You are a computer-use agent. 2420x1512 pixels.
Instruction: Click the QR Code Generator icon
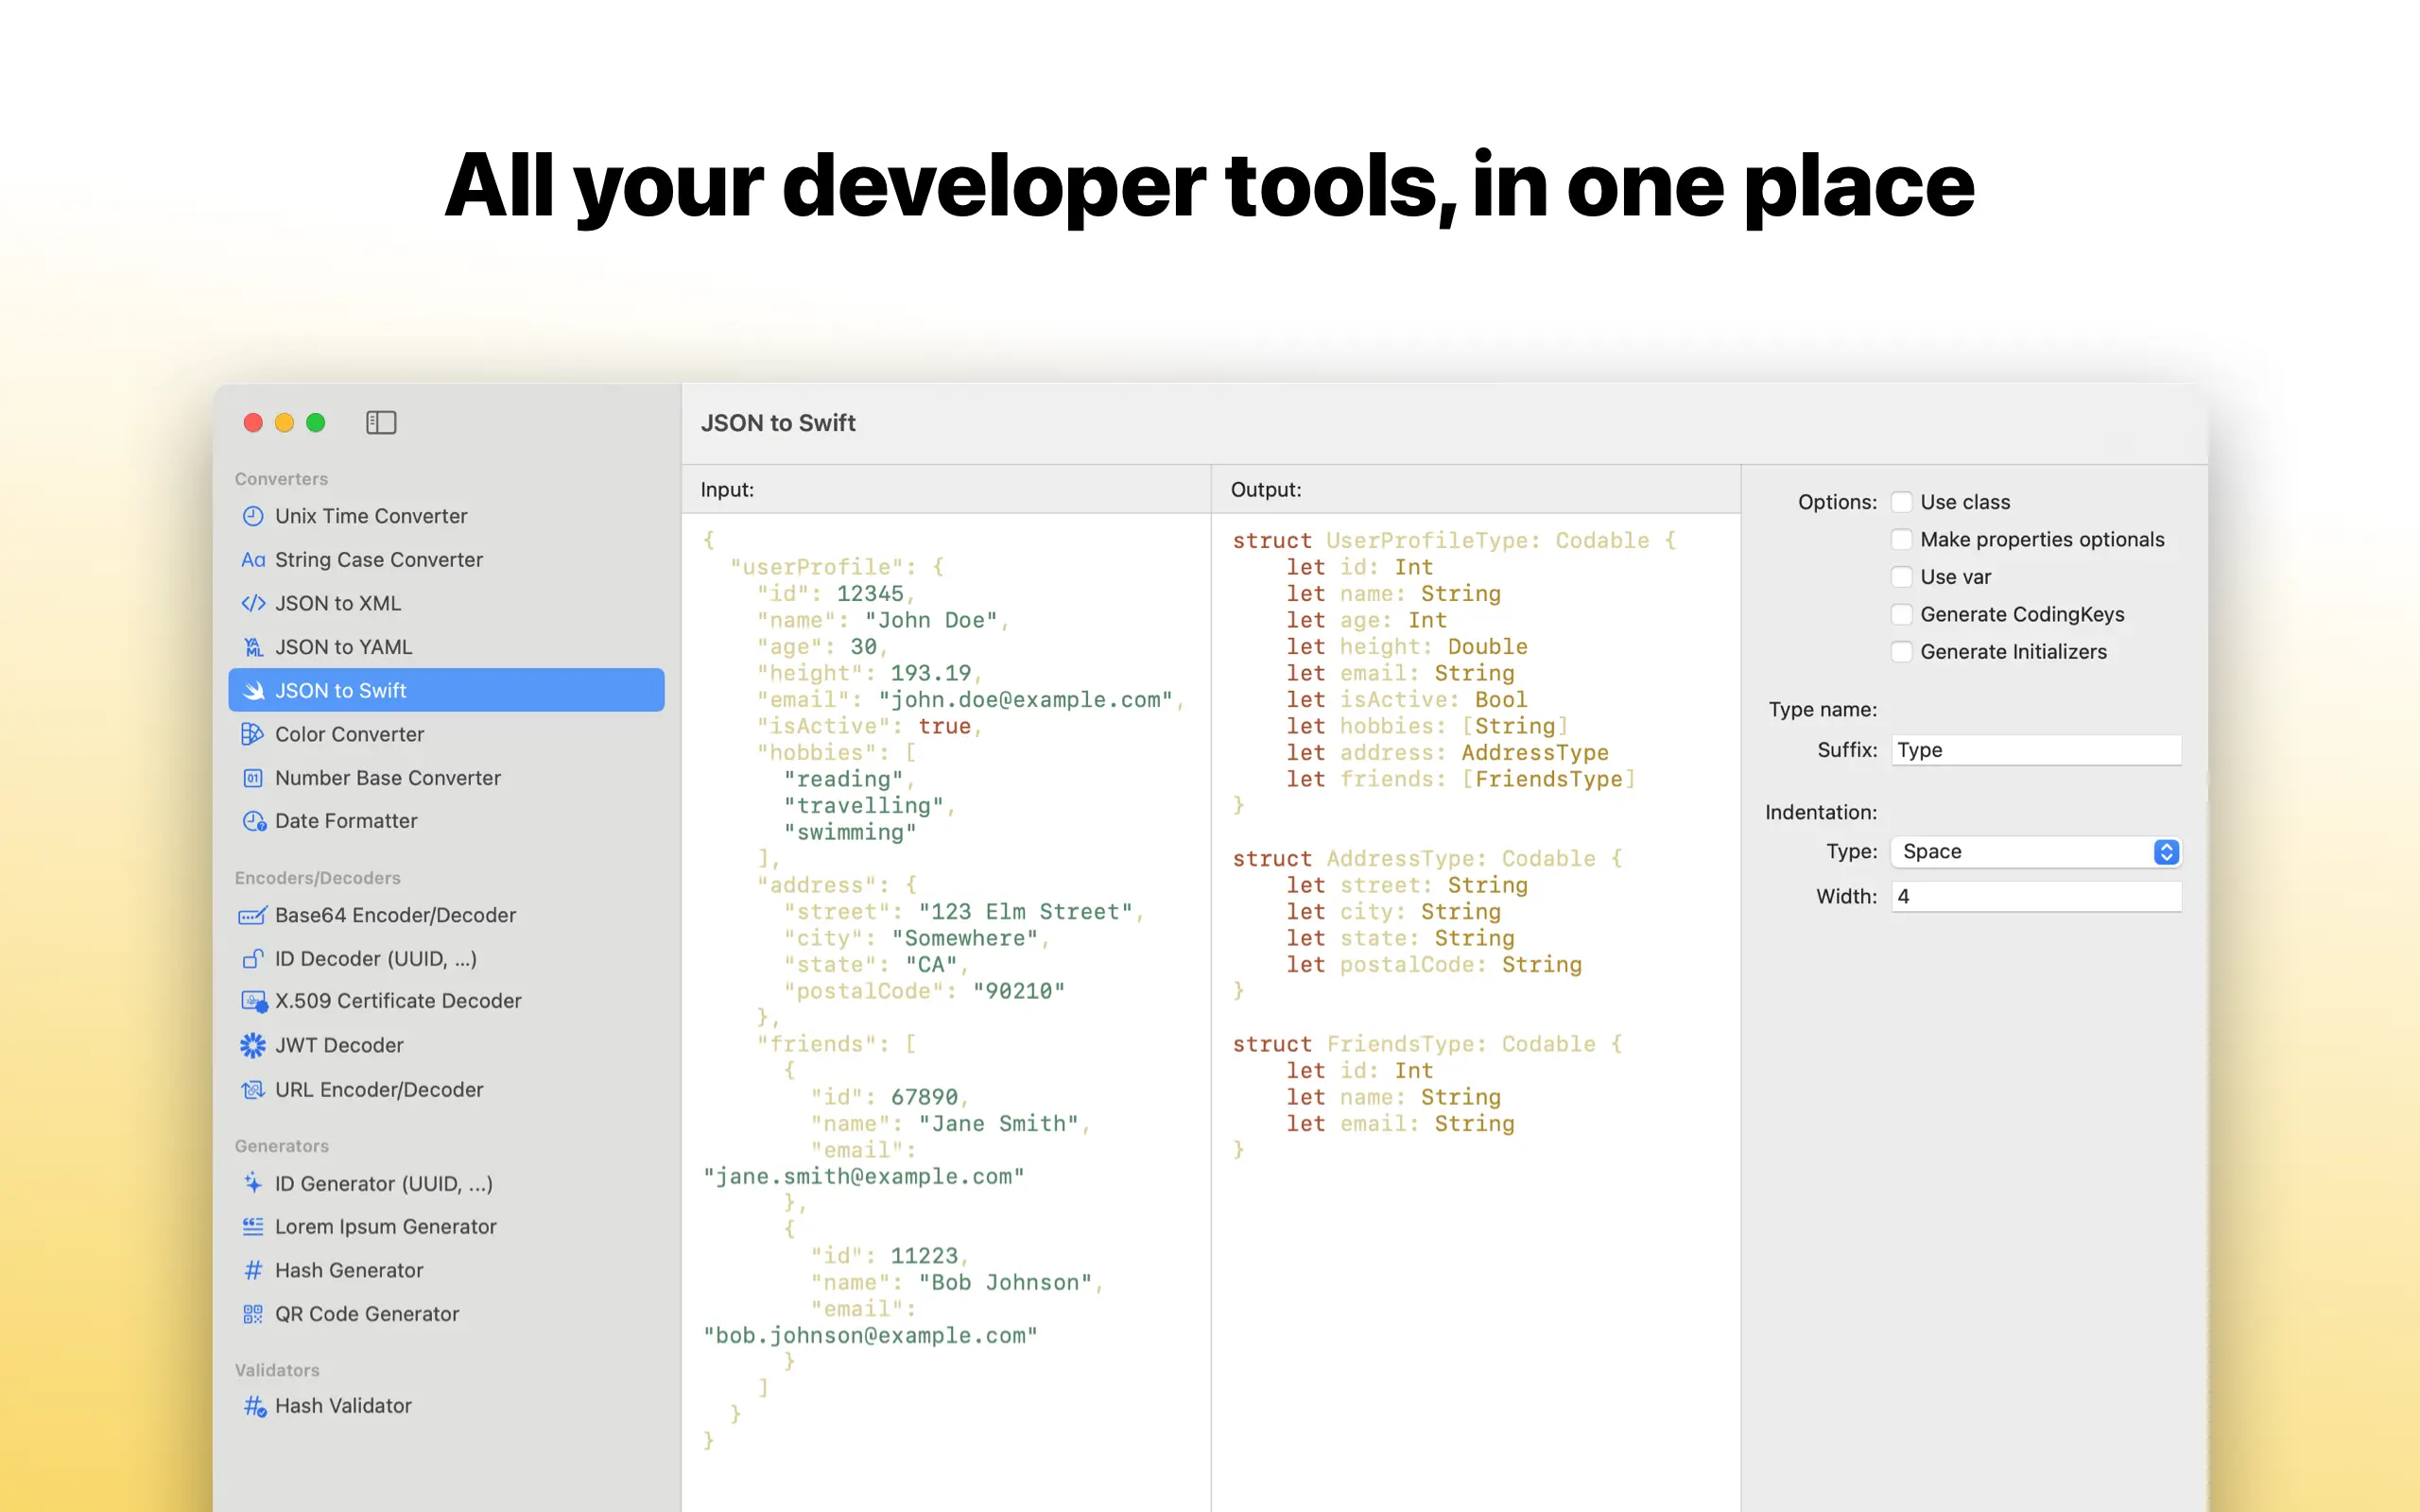[x=253, y=1314]
